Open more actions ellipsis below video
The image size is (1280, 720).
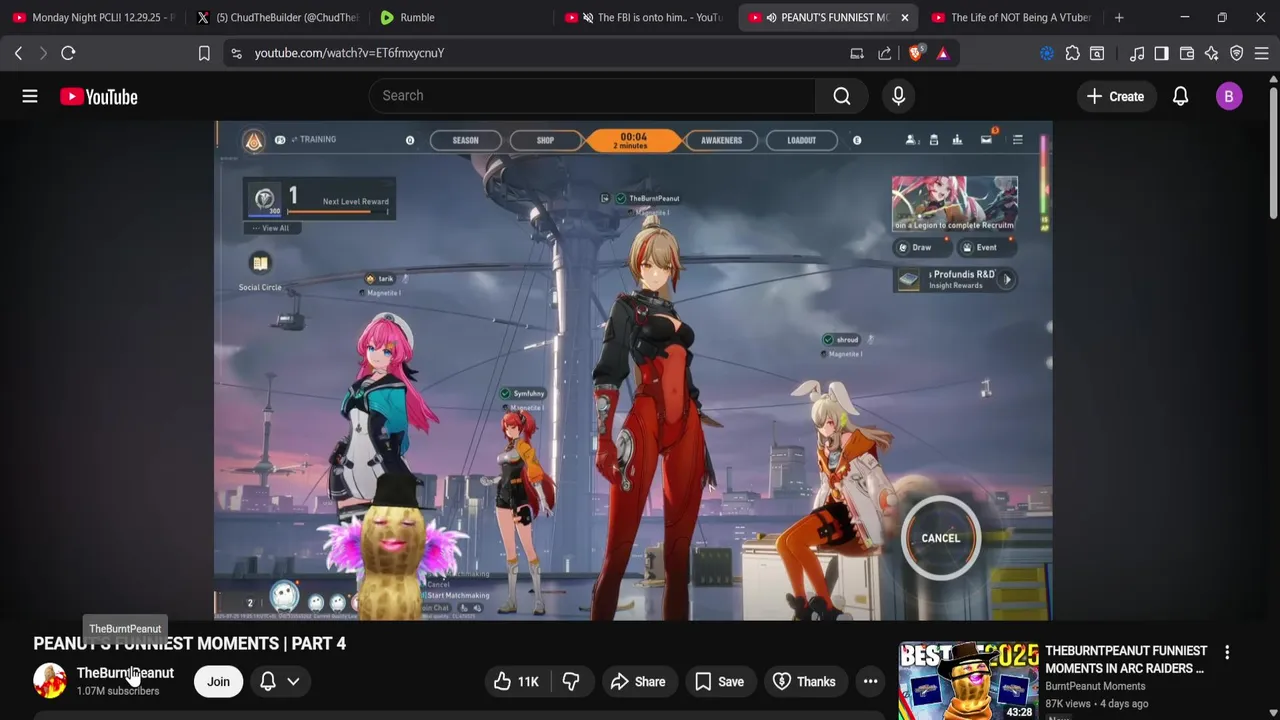(x=871, y=682)
